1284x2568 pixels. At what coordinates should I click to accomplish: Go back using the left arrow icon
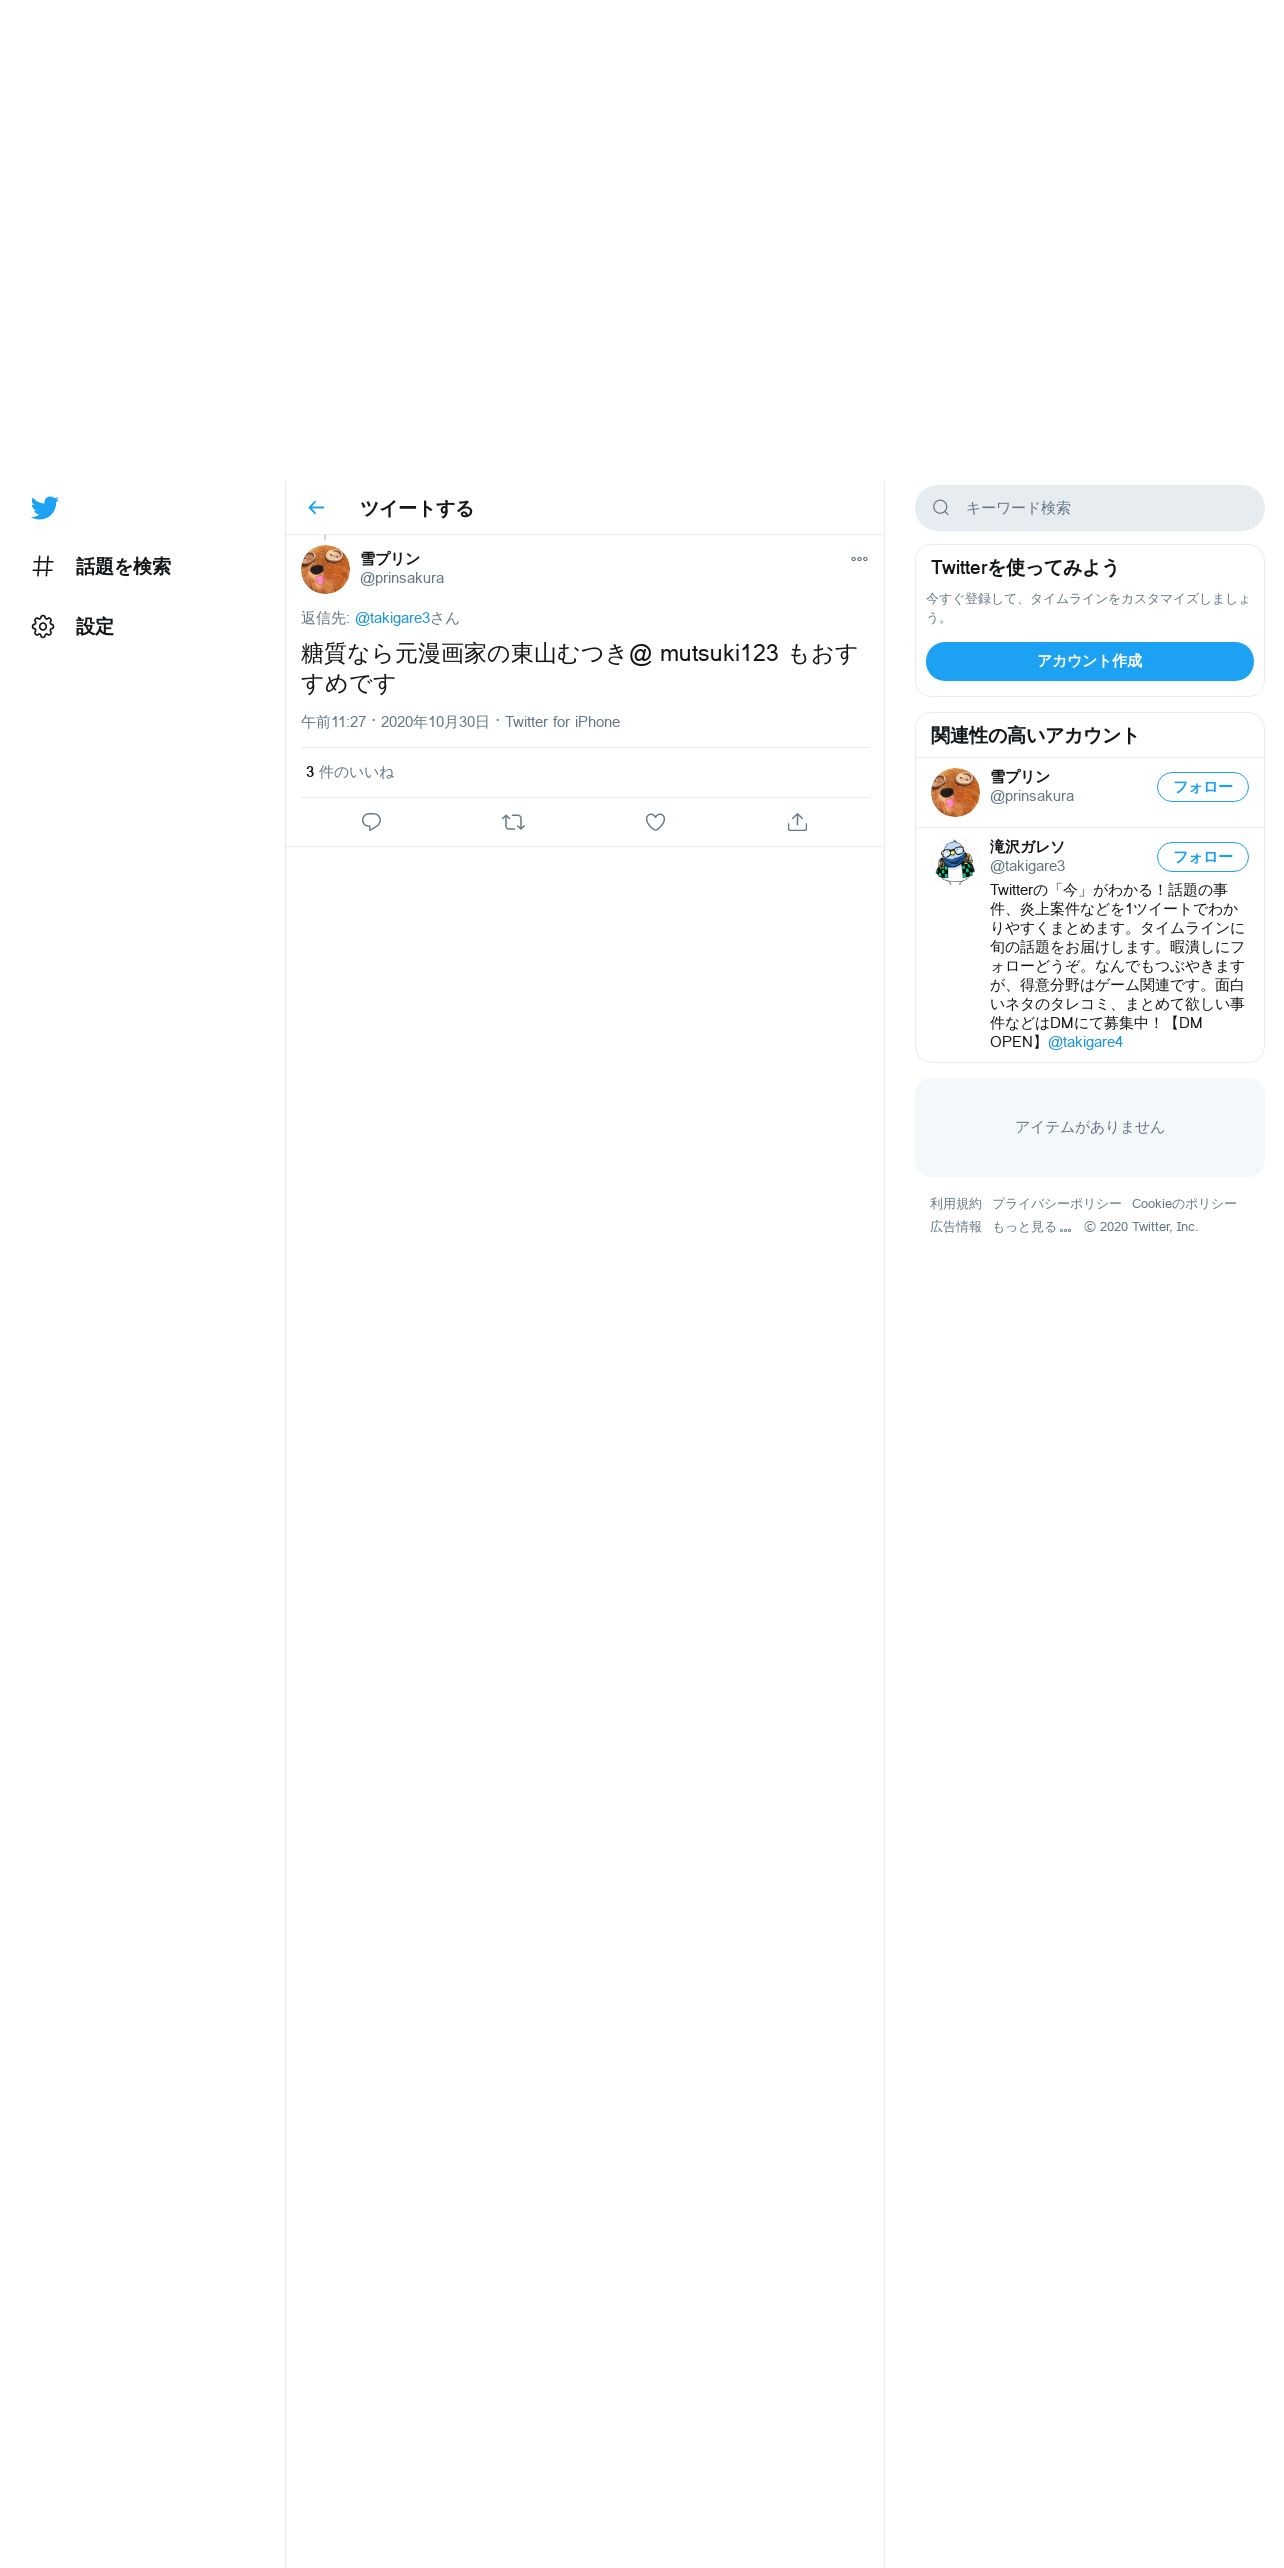[x=316, y=508]
